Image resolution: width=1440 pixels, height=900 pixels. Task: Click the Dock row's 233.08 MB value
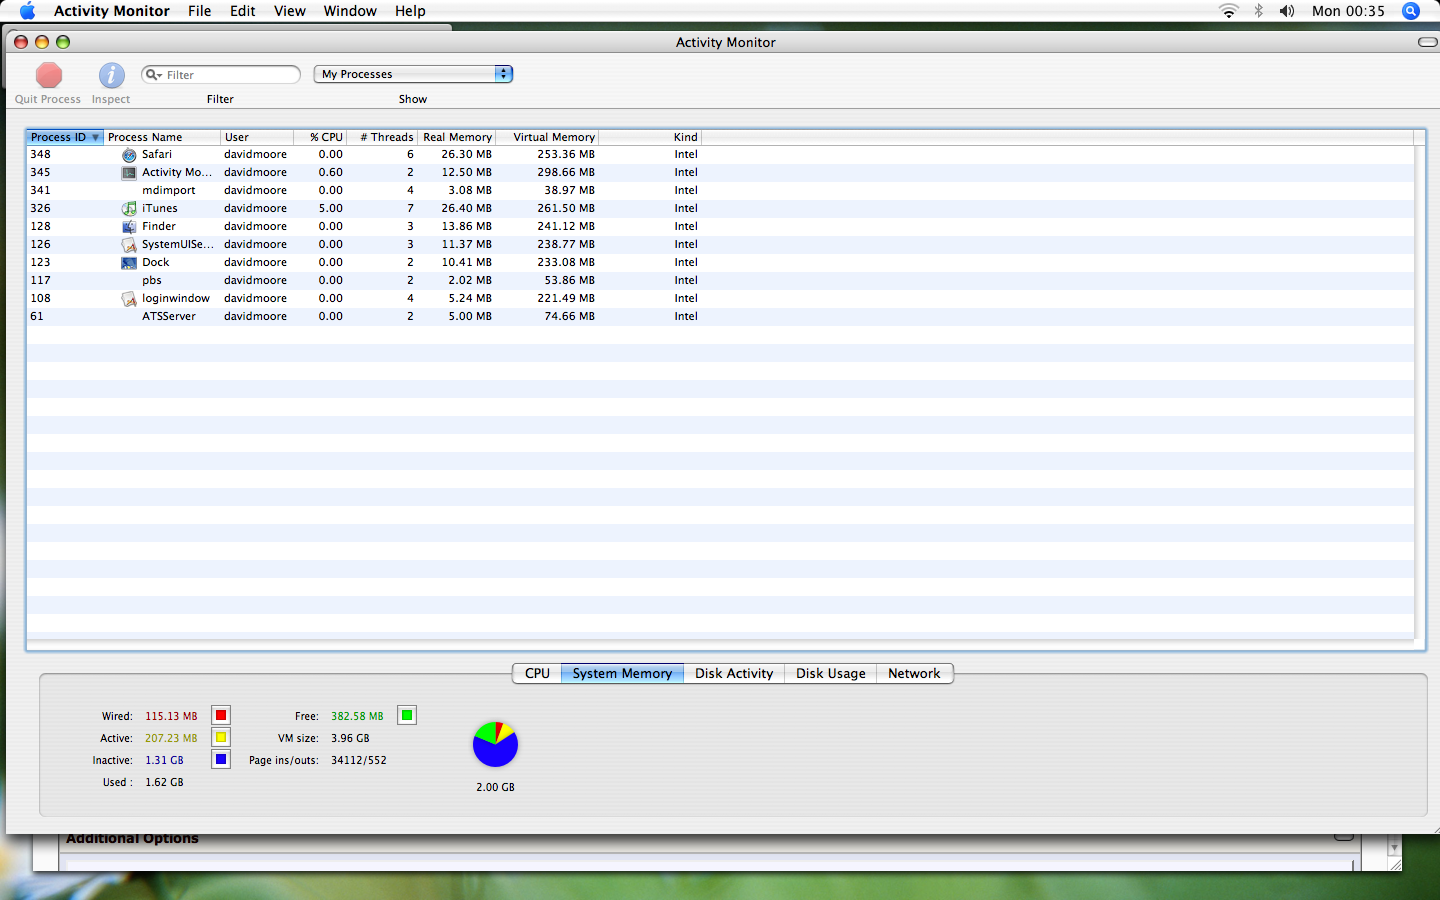pyautogui.click(x=566, y=263)
